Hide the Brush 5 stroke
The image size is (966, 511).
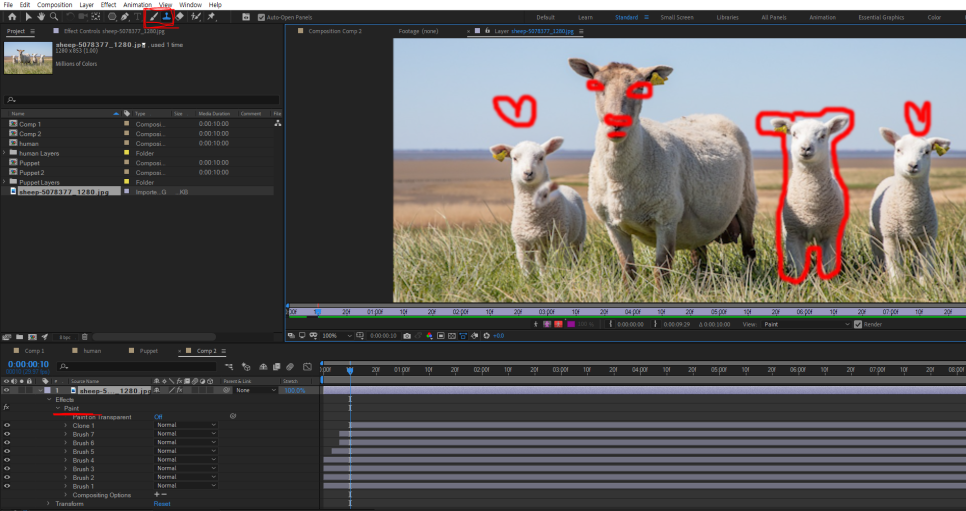click(x=7, y=451)
